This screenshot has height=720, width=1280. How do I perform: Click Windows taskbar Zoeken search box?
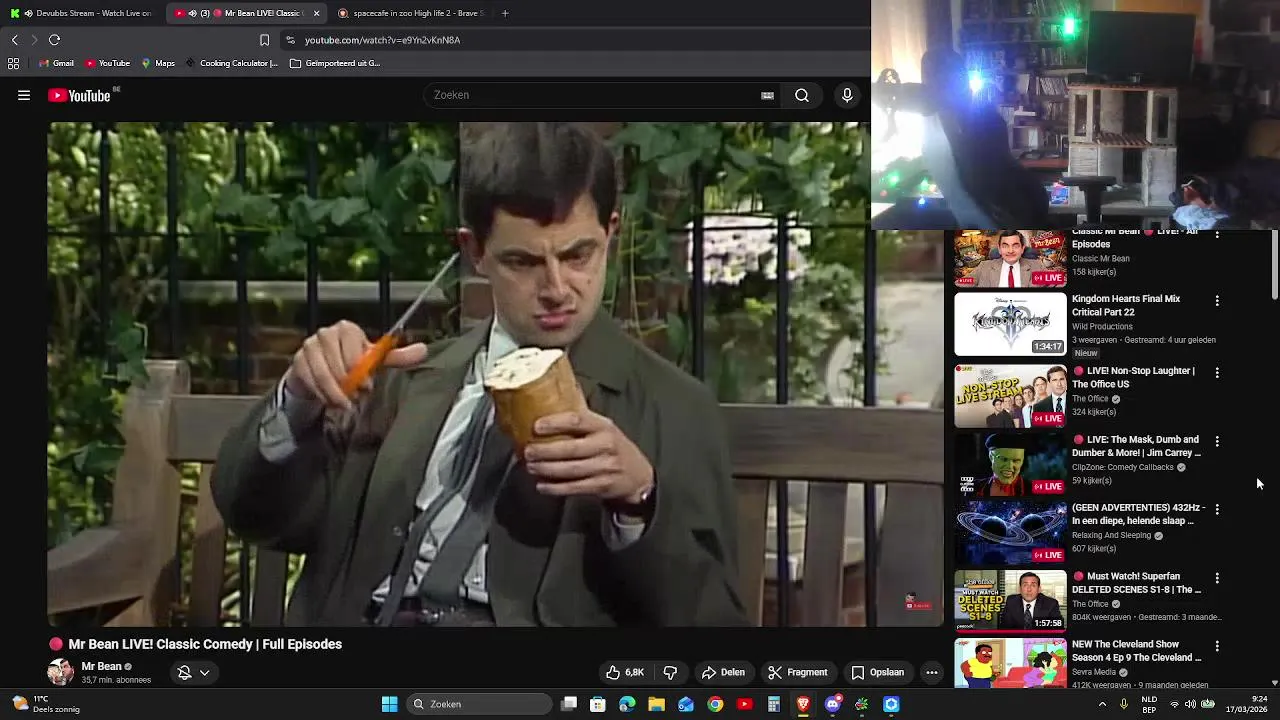tap(480, 704)
